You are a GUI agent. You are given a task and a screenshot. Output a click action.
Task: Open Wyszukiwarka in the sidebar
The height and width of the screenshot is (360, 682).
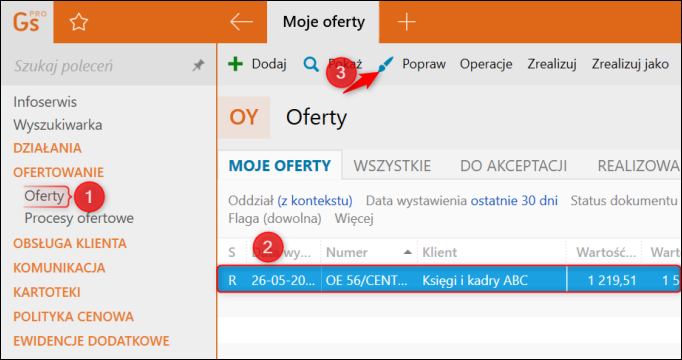[58, 125]
